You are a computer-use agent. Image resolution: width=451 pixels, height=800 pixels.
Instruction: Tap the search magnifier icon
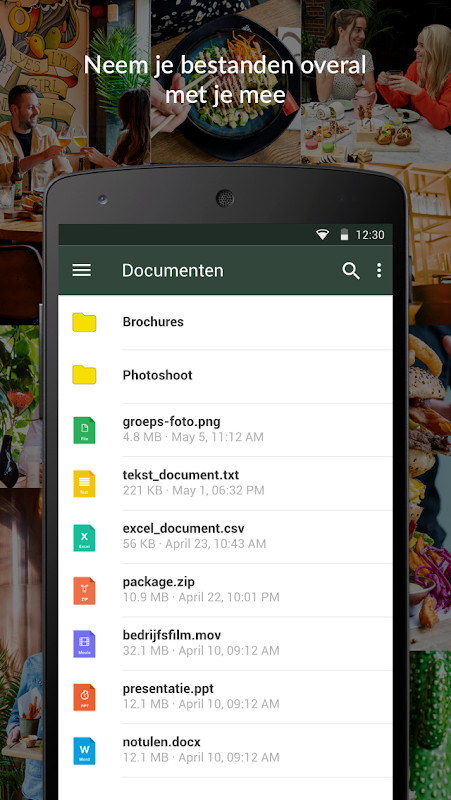(x=350, y=271)
